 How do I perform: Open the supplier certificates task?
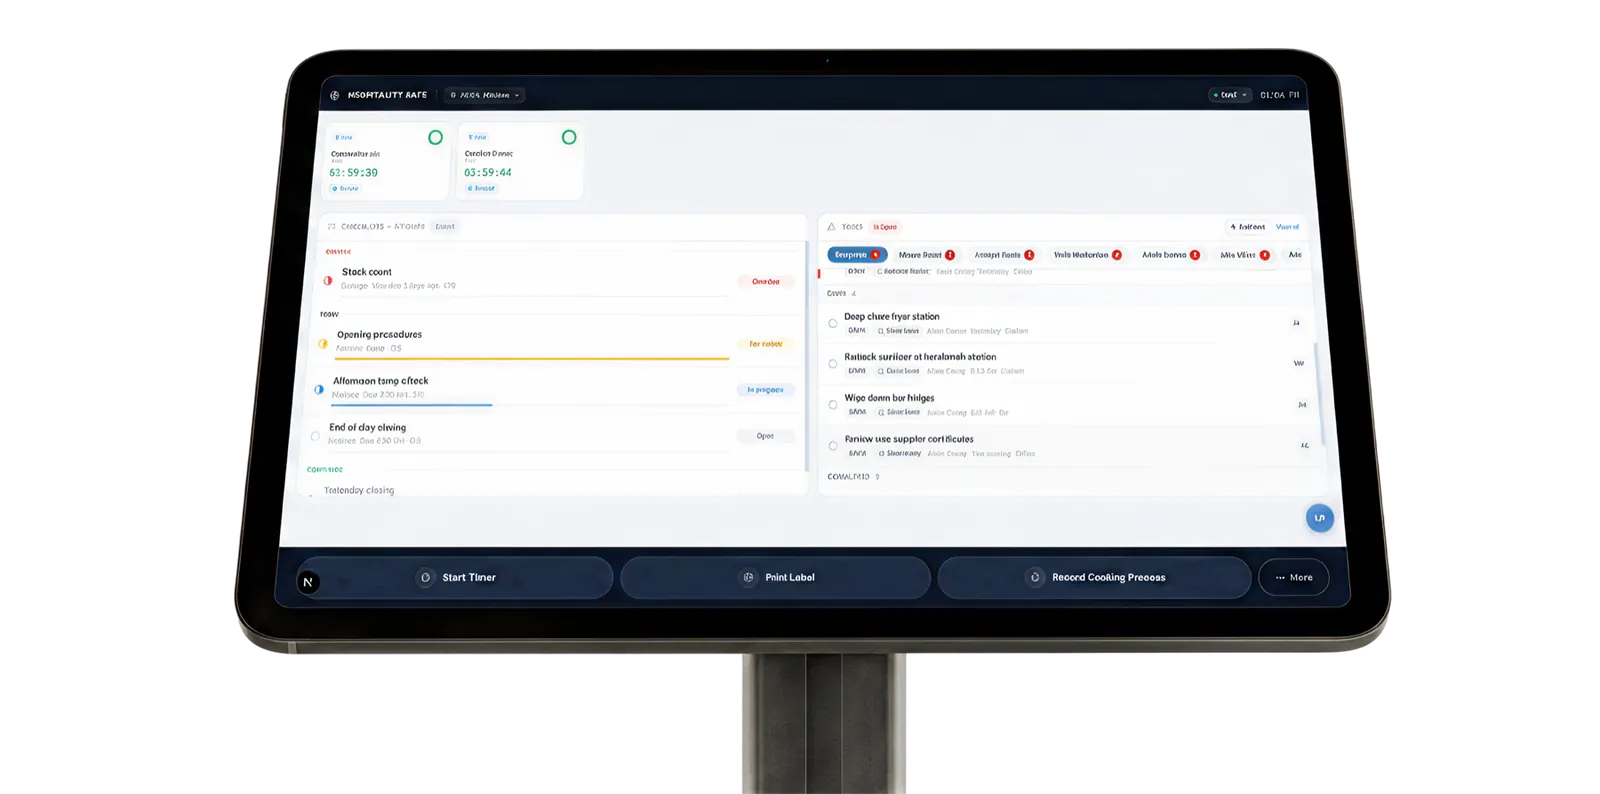pos(1071,446)
